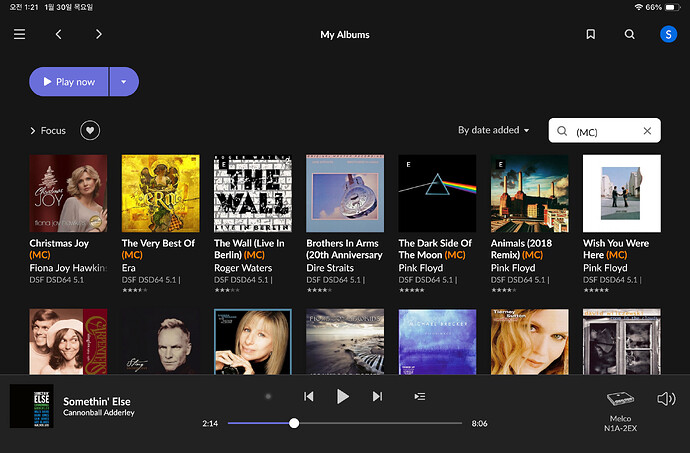690x453 pixels.
Task: Open the Barbra Streisand album cover
Action: point(253,342)
